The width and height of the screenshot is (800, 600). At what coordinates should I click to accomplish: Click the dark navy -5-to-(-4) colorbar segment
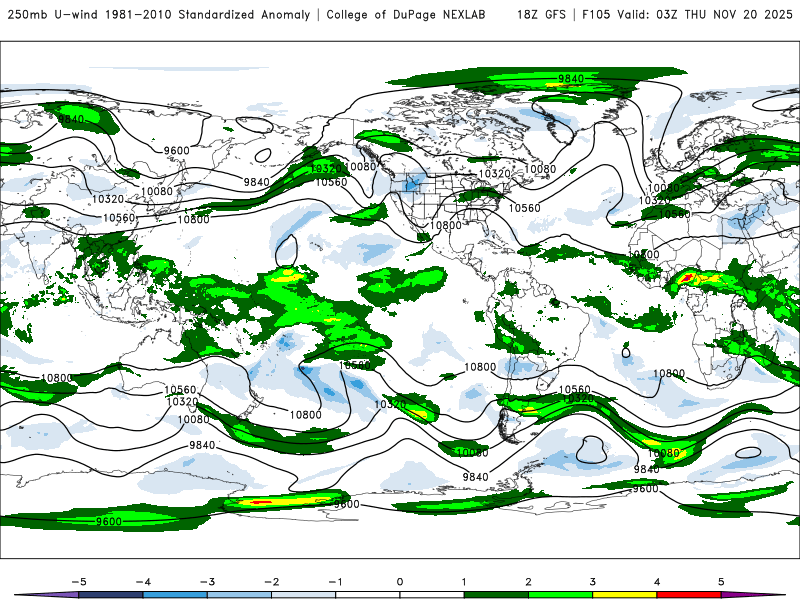111,595
